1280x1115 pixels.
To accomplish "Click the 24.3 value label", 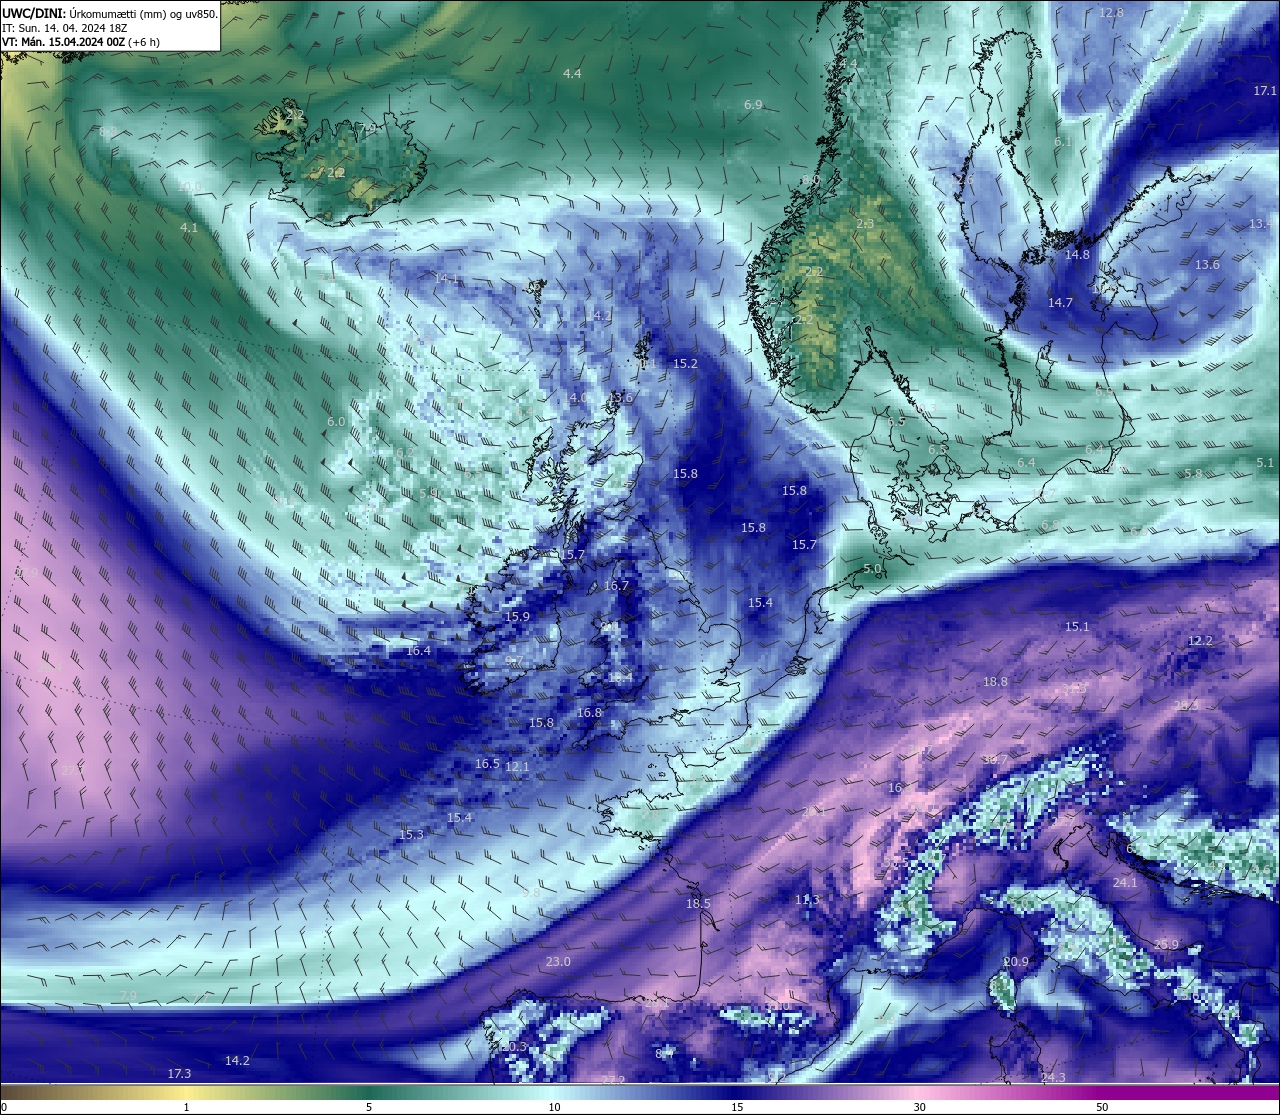I will (x=1053, y=1078).
